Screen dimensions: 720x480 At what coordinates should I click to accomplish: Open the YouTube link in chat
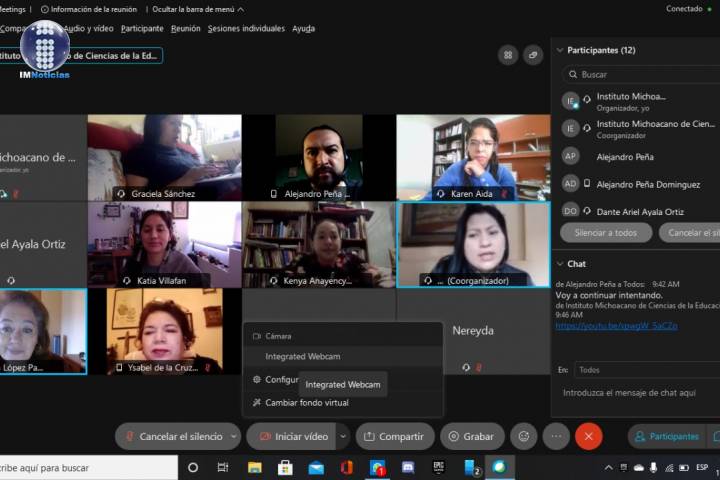pos(616,326)
